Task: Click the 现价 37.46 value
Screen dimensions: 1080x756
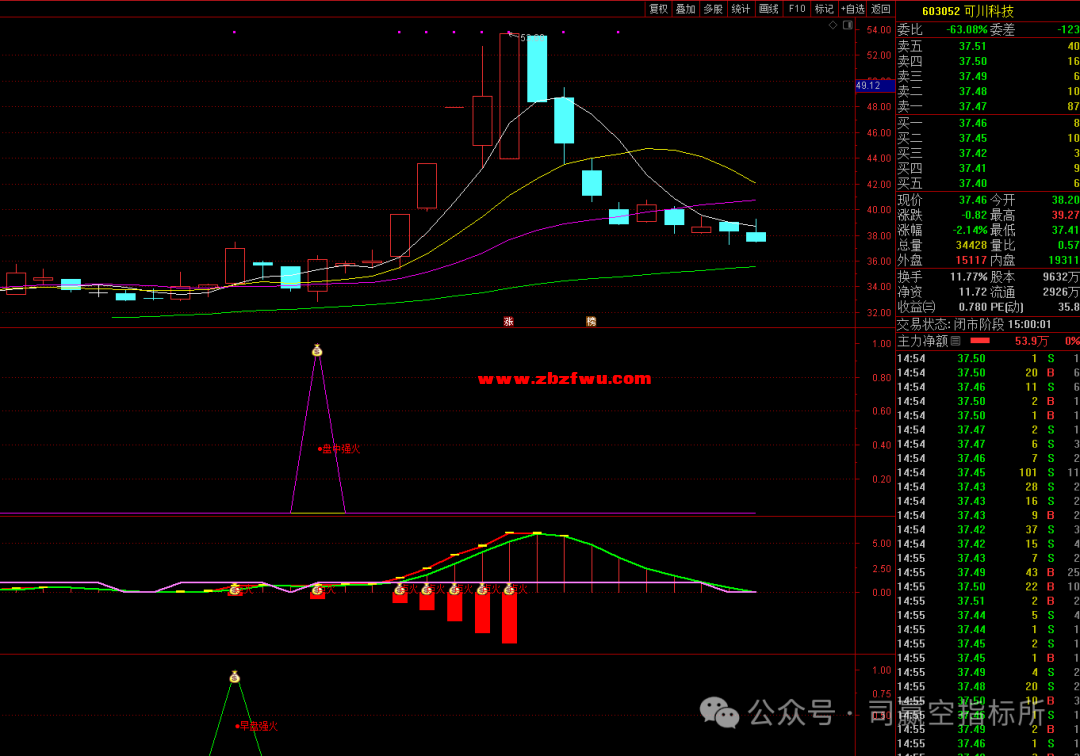Action: 973,200
